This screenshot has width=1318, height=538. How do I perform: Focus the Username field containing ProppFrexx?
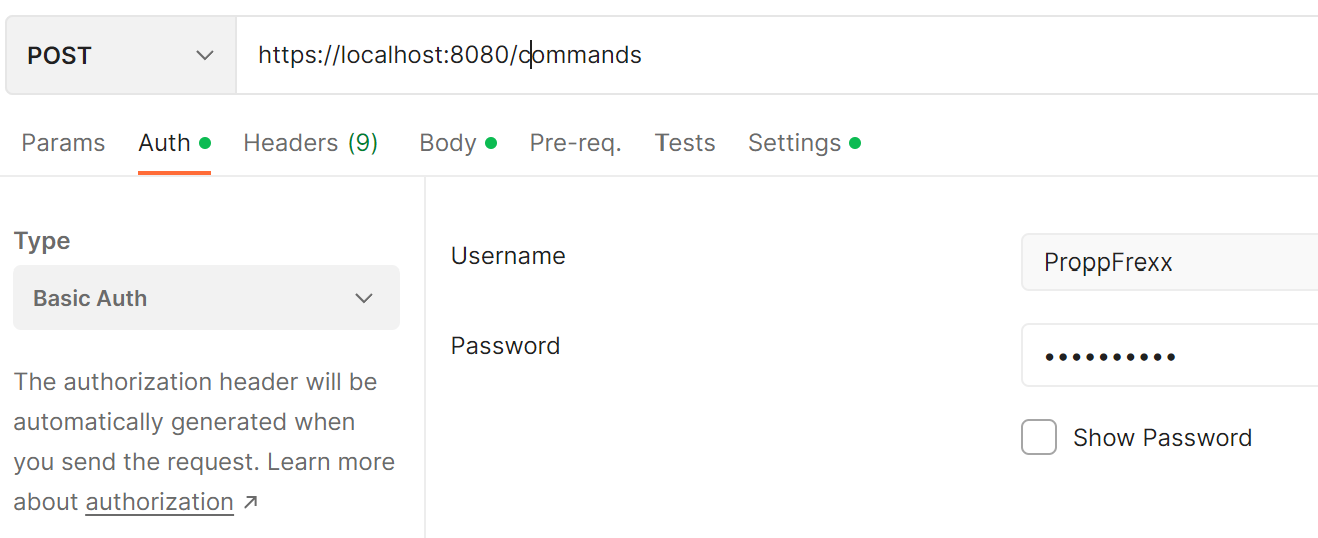pos(1168,262)
